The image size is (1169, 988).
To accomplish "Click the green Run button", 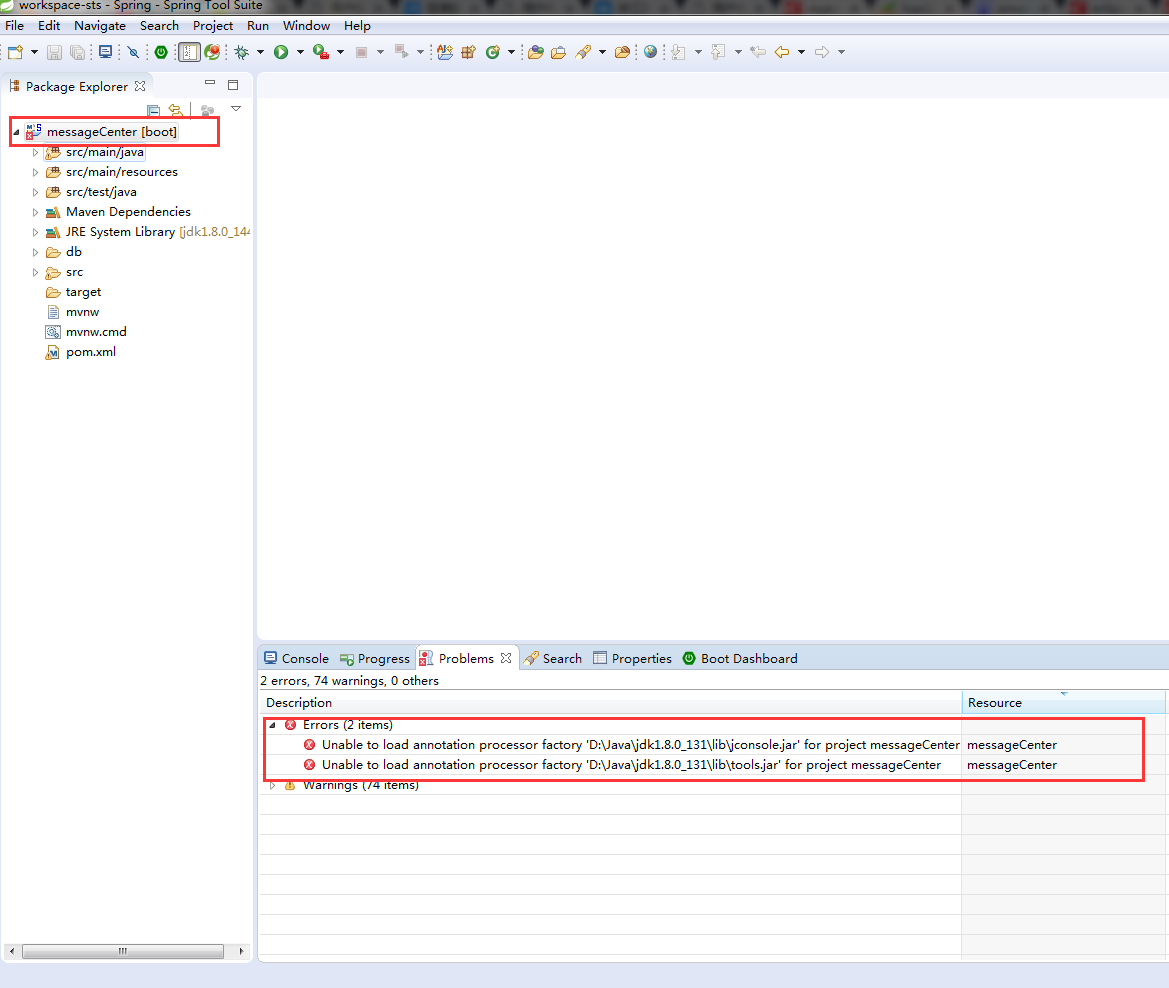I will [281, 52].
